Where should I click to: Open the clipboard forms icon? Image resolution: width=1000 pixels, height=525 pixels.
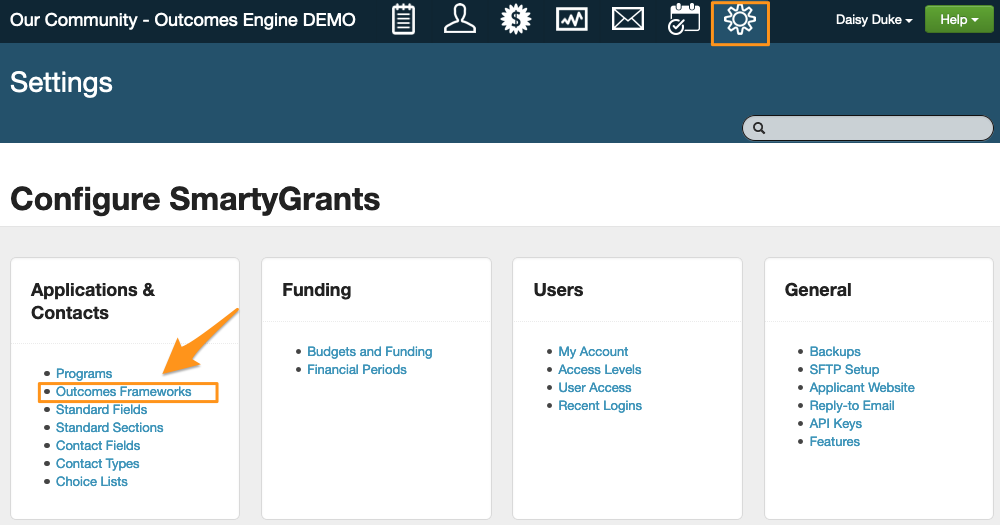pyautogui.click(x=403, y=20)
